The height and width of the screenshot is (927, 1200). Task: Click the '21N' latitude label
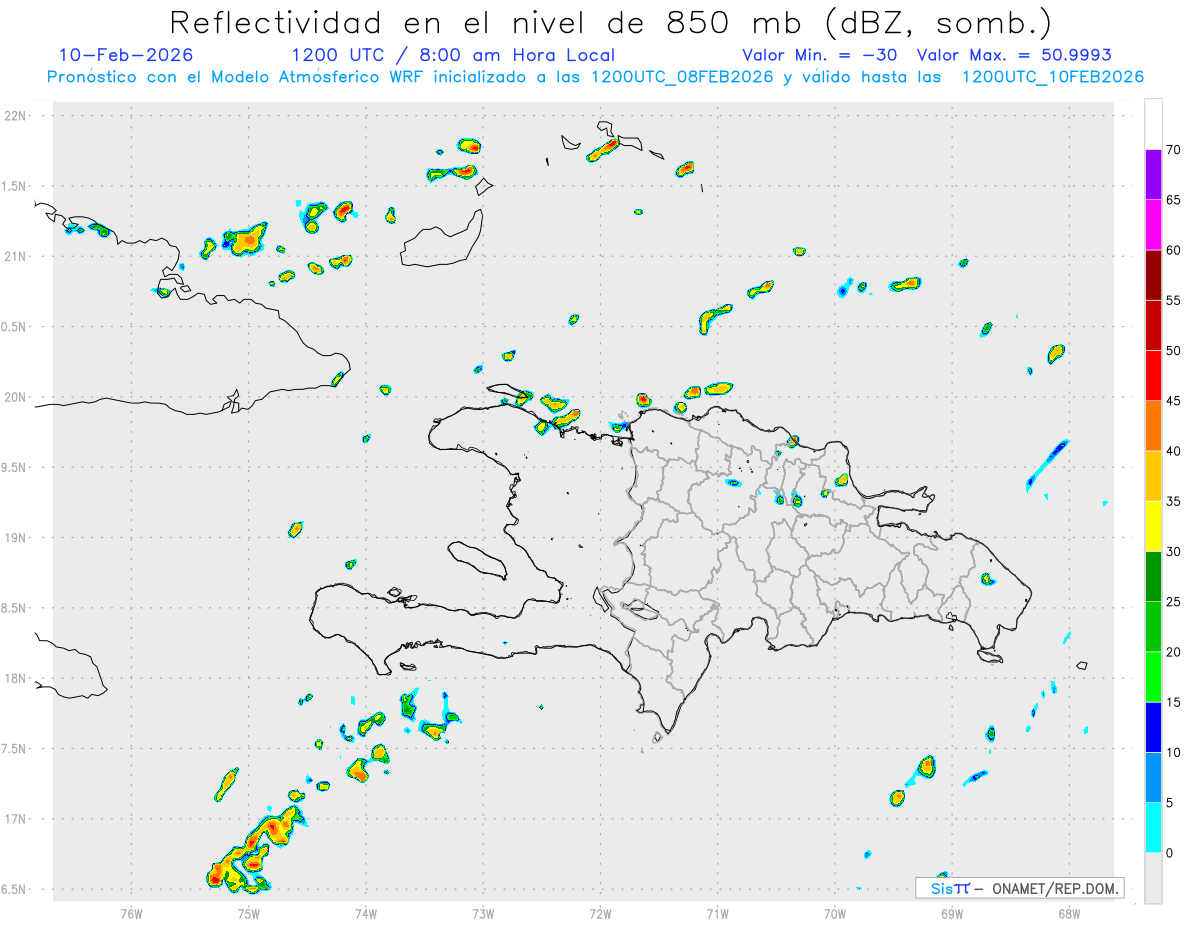15,257
